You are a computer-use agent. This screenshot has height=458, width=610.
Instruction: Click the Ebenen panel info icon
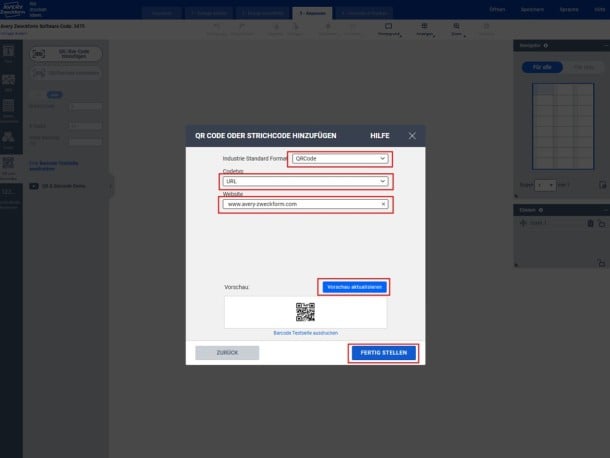click(541, 210)
